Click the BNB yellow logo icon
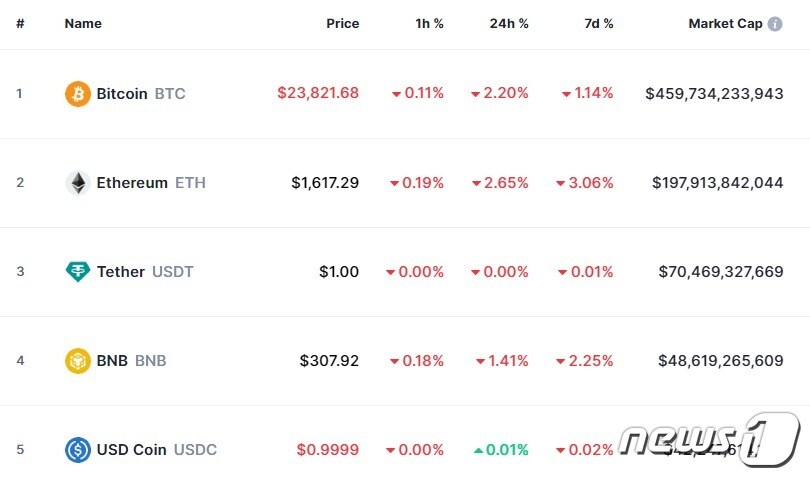This screenshot has height=479, width=810. pos(77,360)
